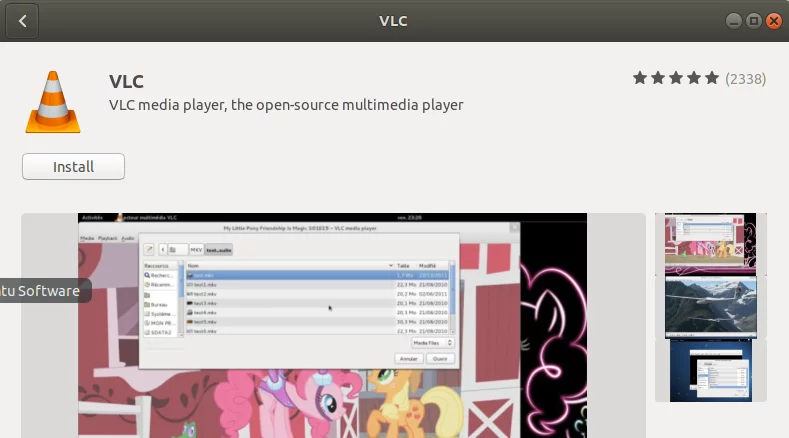Open the large VLC screenshot preview
The height and width of the screenshot is (438, 789).
[332, 325]
